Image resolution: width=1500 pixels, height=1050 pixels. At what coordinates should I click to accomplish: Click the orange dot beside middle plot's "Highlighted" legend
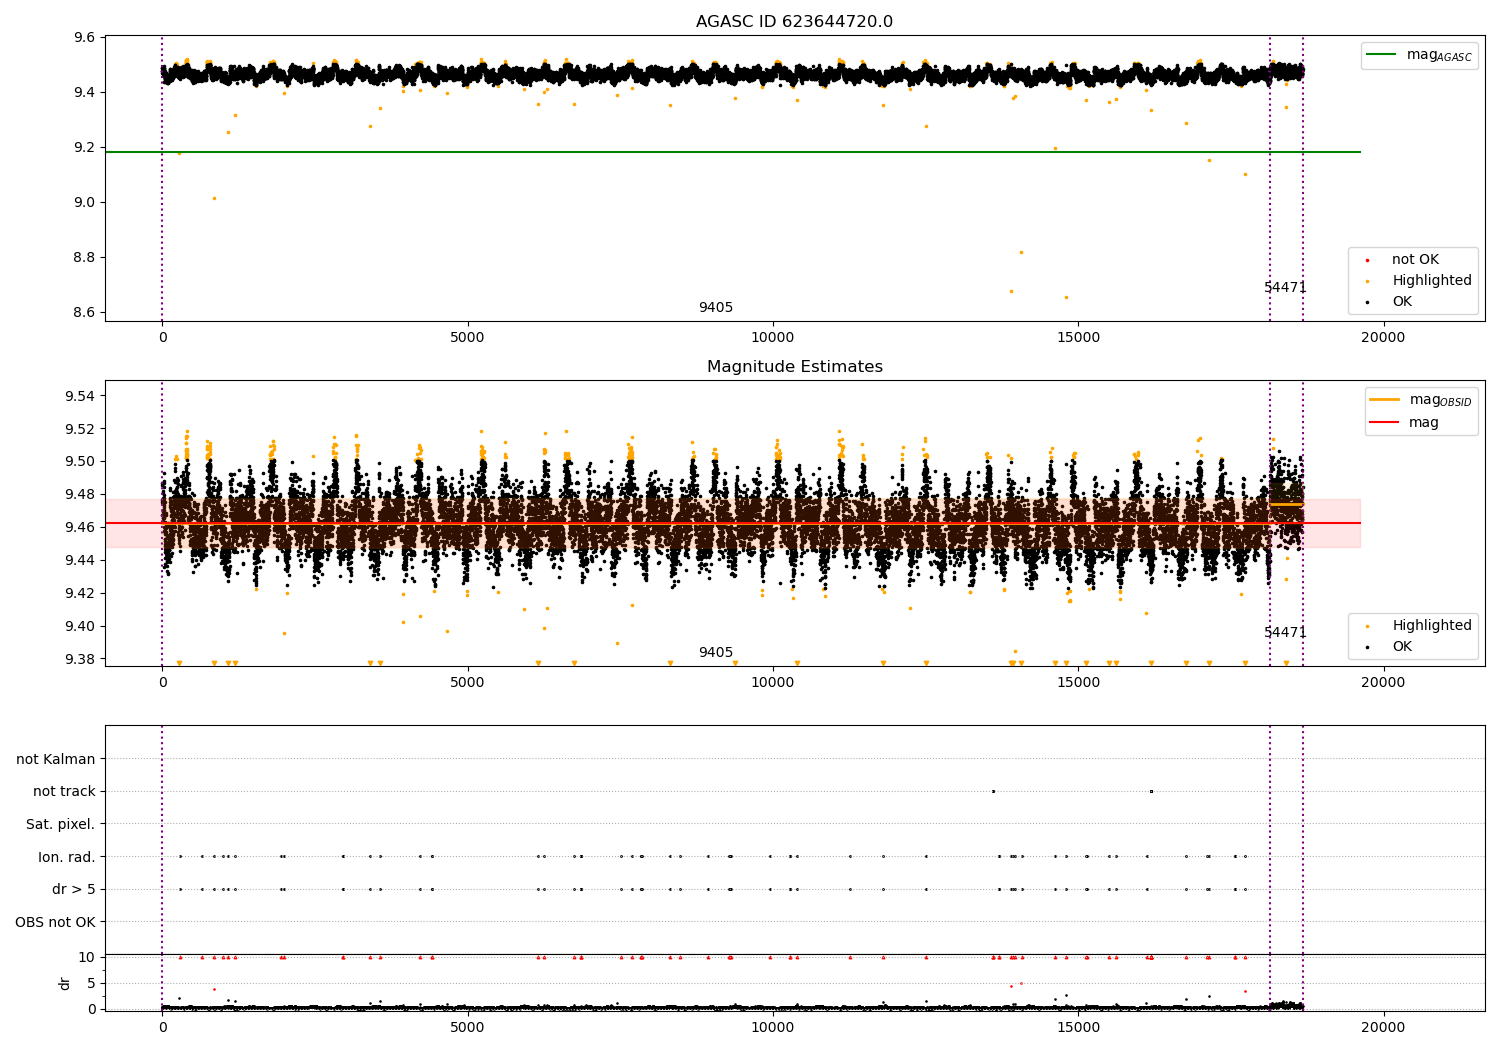point(1367,627)
